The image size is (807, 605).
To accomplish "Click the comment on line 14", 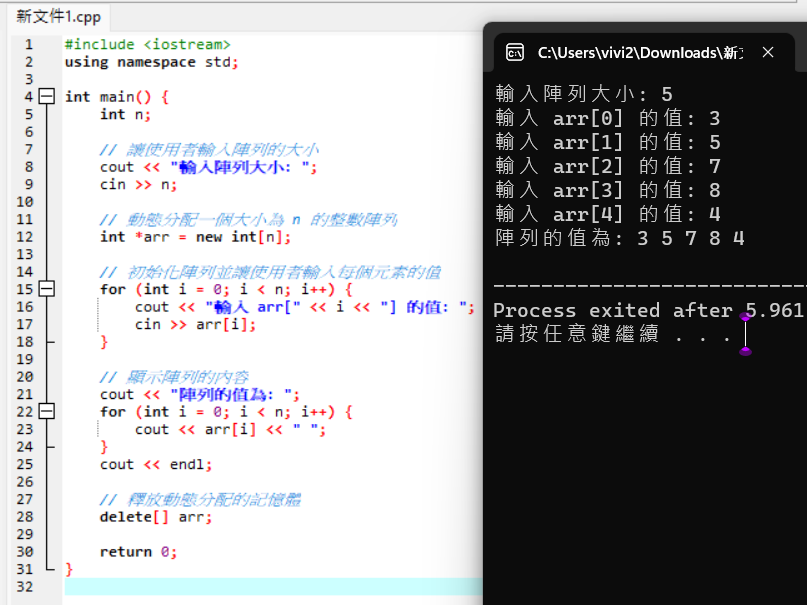I will tap(271, 272).
